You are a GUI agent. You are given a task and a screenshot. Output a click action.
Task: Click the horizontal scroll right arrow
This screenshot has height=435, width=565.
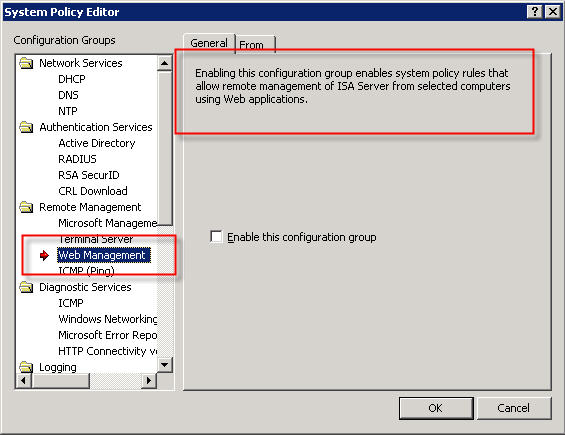click(x=148, y=381)
